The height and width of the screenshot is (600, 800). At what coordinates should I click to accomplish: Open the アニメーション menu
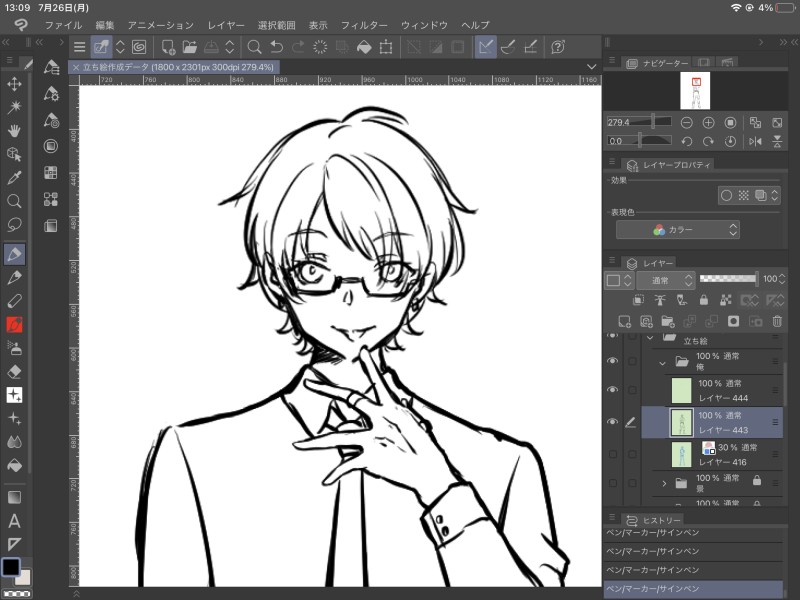161,25
